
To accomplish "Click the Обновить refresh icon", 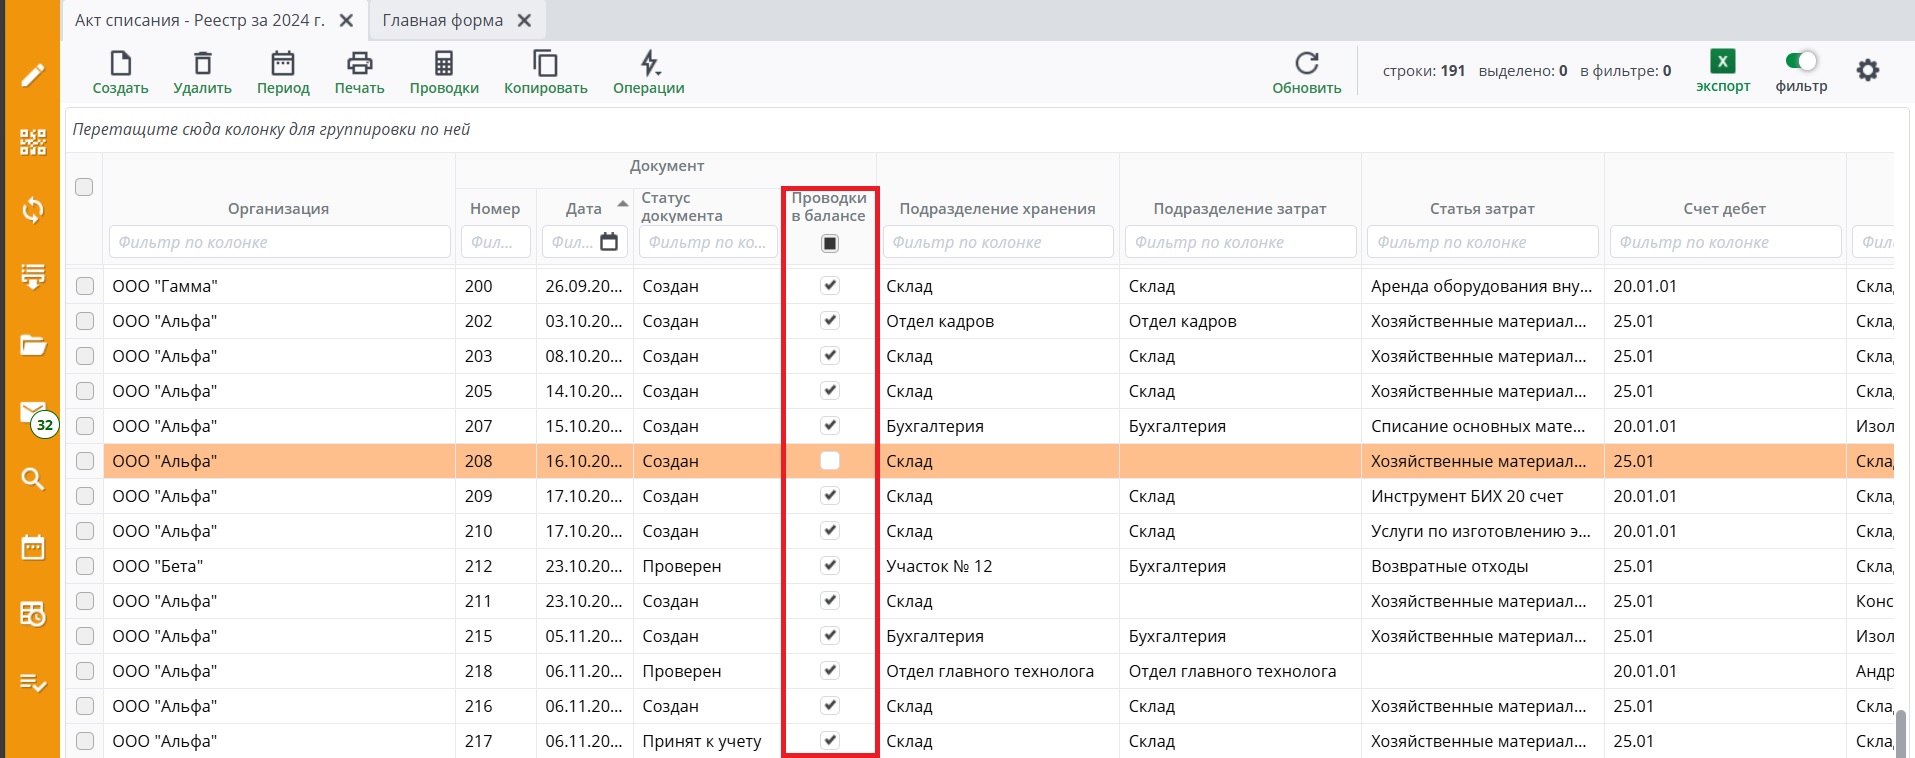I will [1306, 64].
